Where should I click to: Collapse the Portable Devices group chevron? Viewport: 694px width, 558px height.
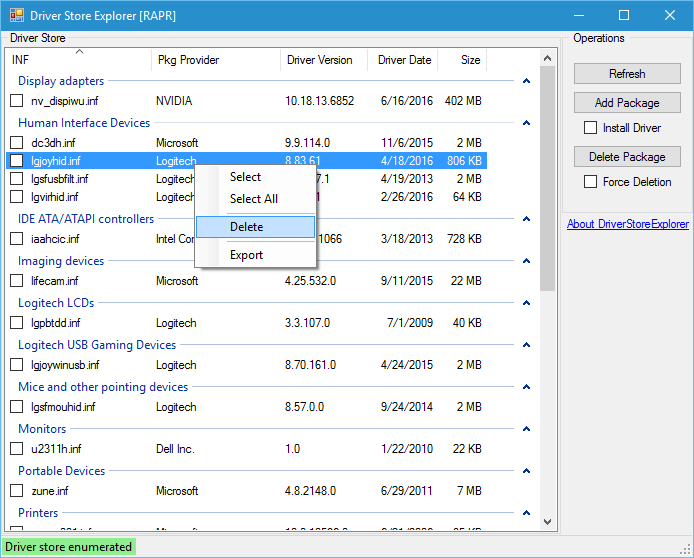(x=526, y=472)
